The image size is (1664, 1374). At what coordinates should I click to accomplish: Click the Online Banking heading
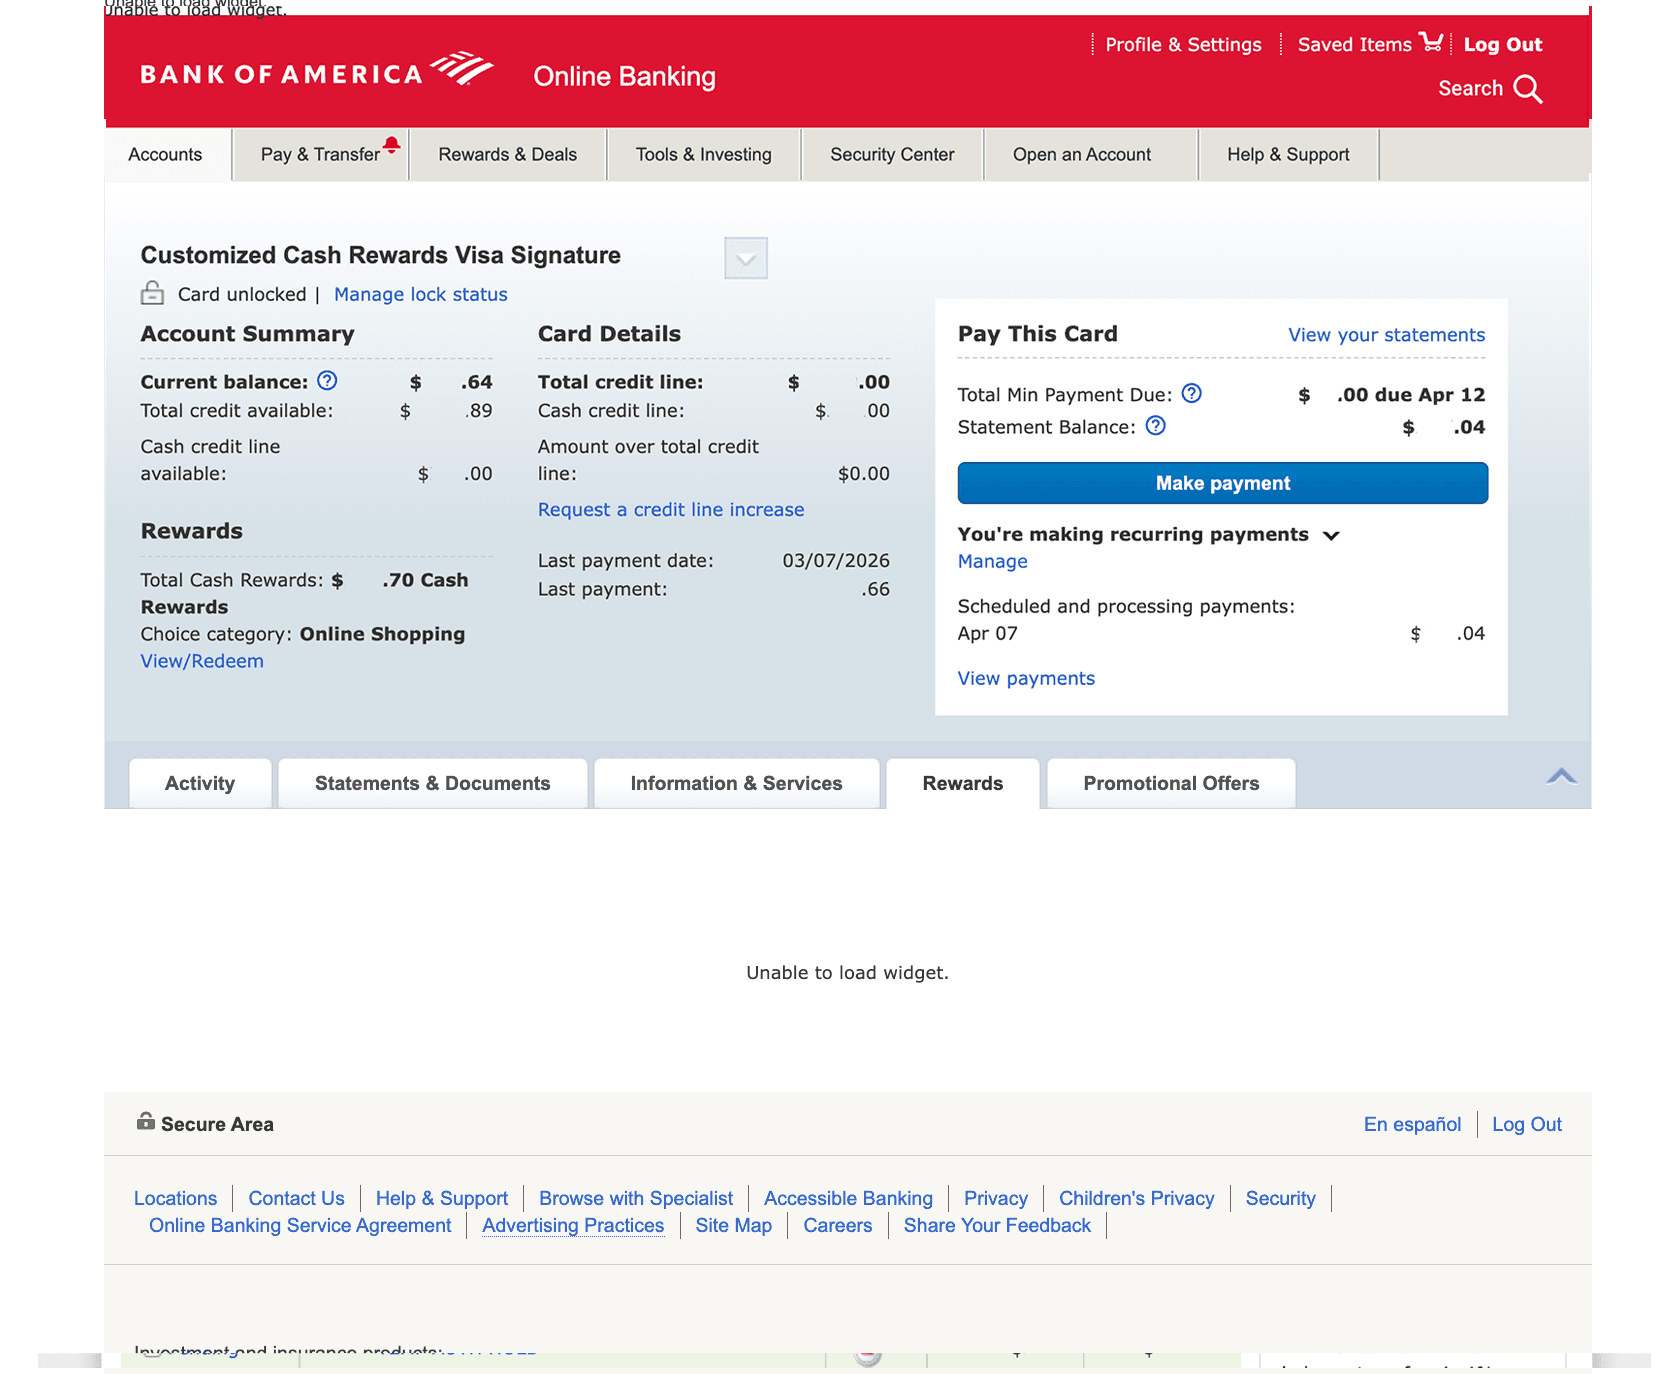click(624, 76)
